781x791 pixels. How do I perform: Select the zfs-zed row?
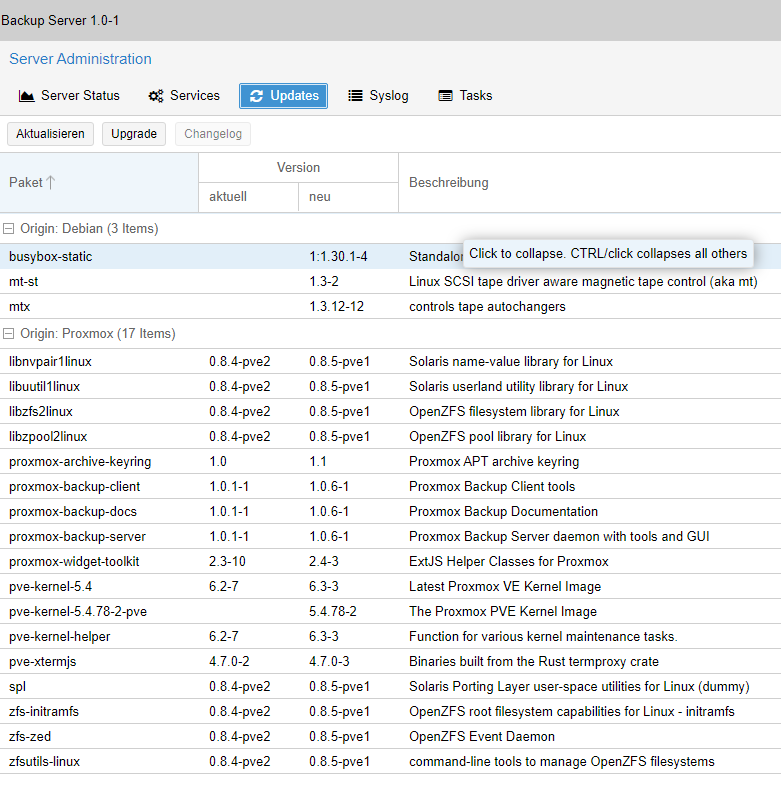click(390, 737)
